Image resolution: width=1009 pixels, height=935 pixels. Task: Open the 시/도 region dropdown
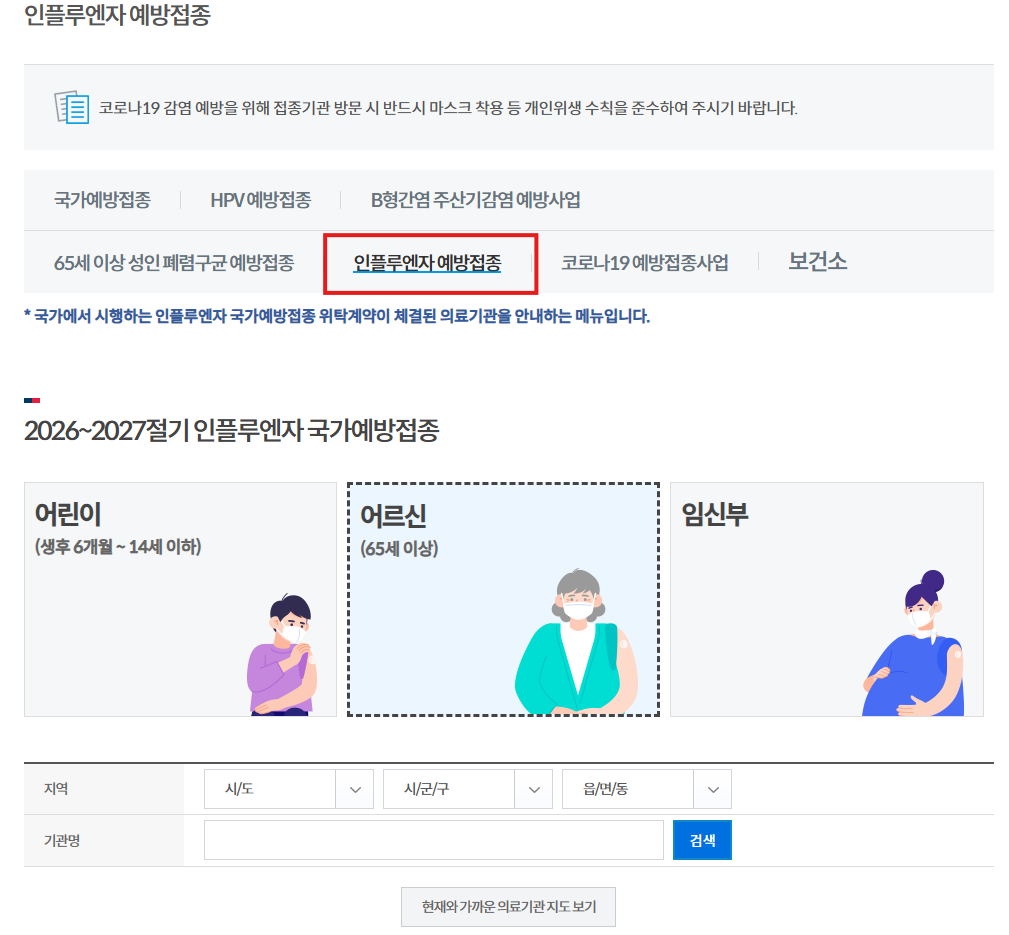coord(289,789)
